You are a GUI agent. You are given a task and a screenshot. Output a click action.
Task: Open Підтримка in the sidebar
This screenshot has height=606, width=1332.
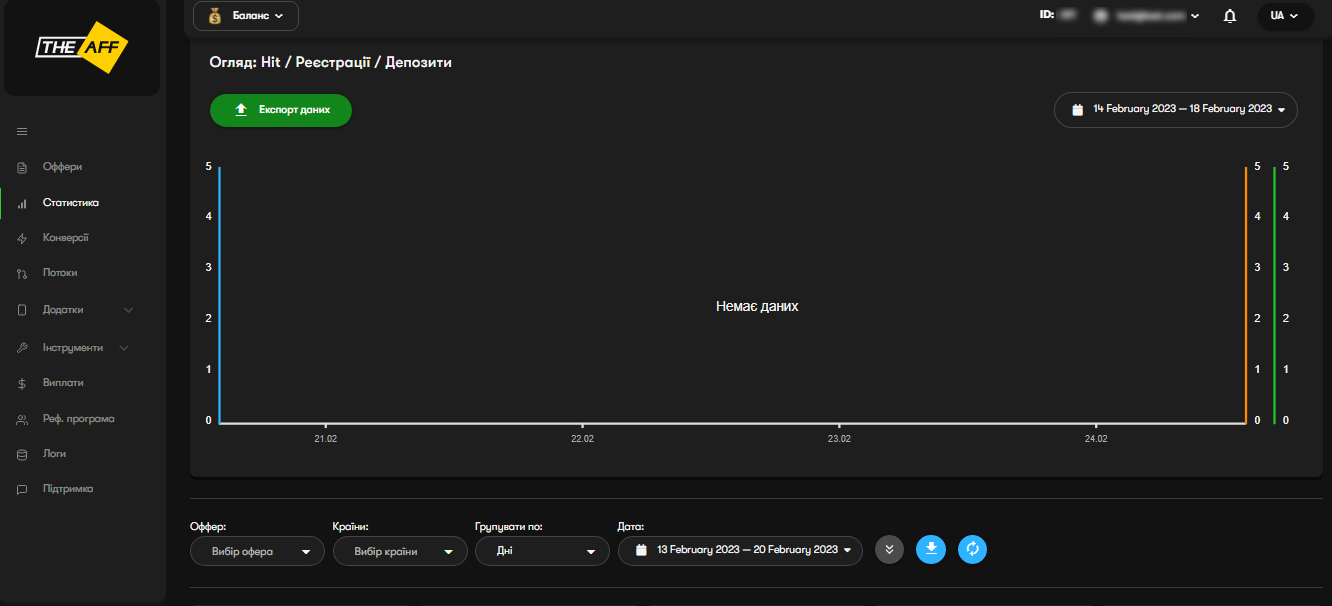tap(67, 489)
